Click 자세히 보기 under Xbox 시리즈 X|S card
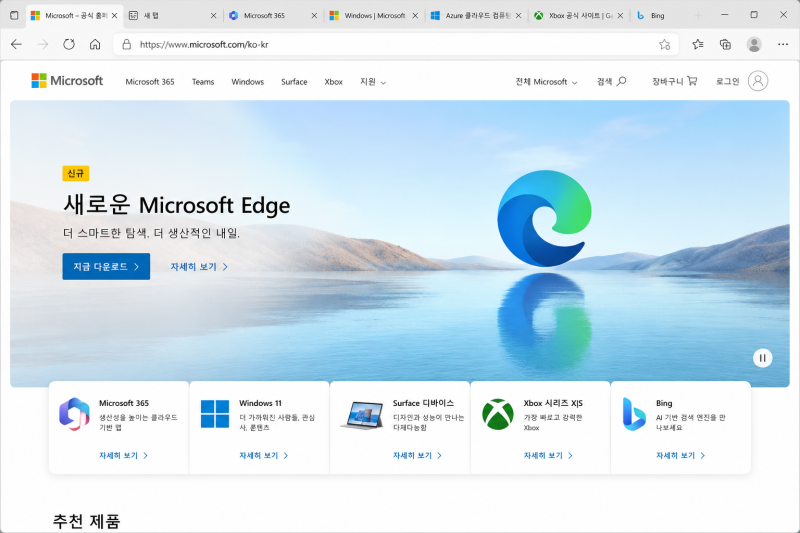 [548, 455]
